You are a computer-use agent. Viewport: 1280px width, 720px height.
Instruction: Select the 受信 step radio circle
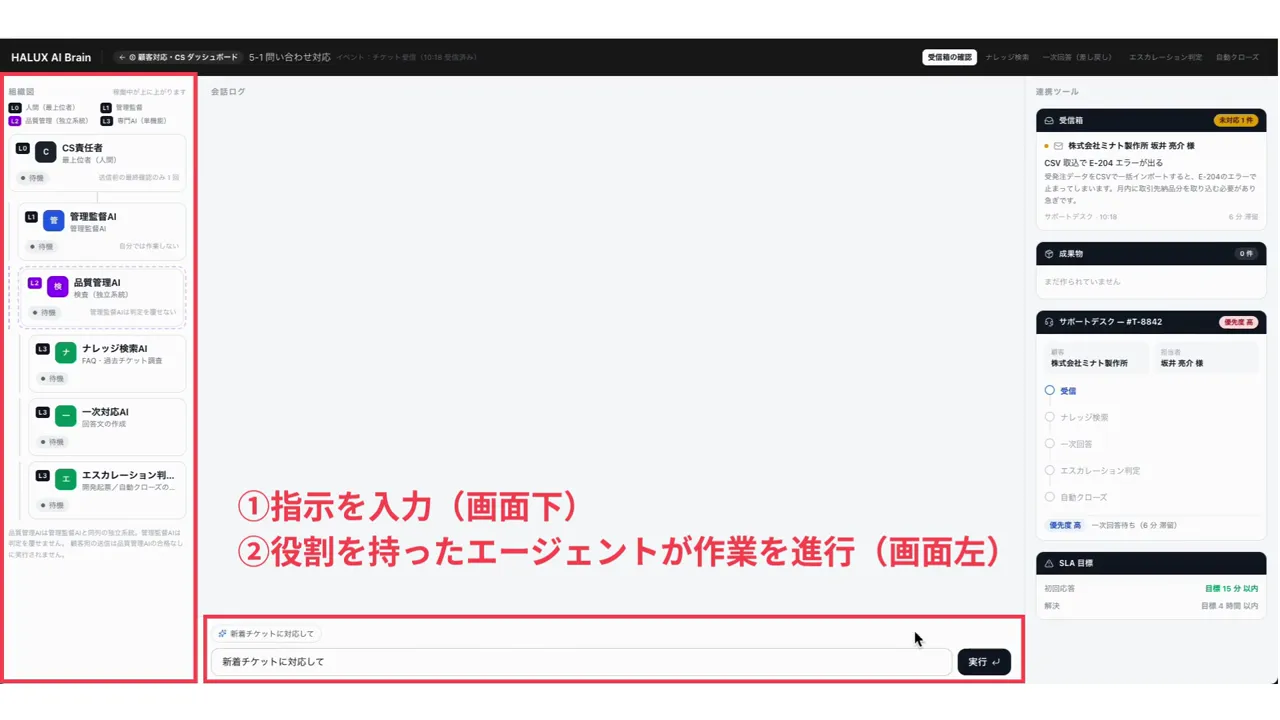(1050, 390)
